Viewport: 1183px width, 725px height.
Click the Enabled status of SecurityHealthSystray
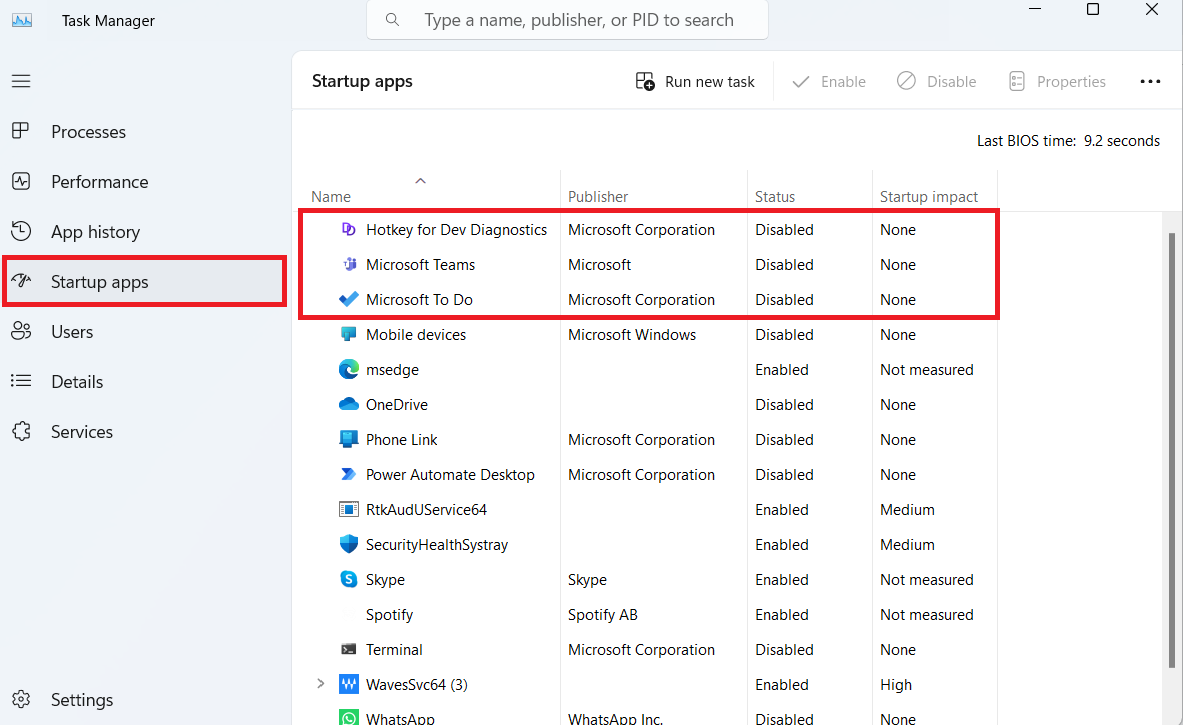click(x=782, y=545)
